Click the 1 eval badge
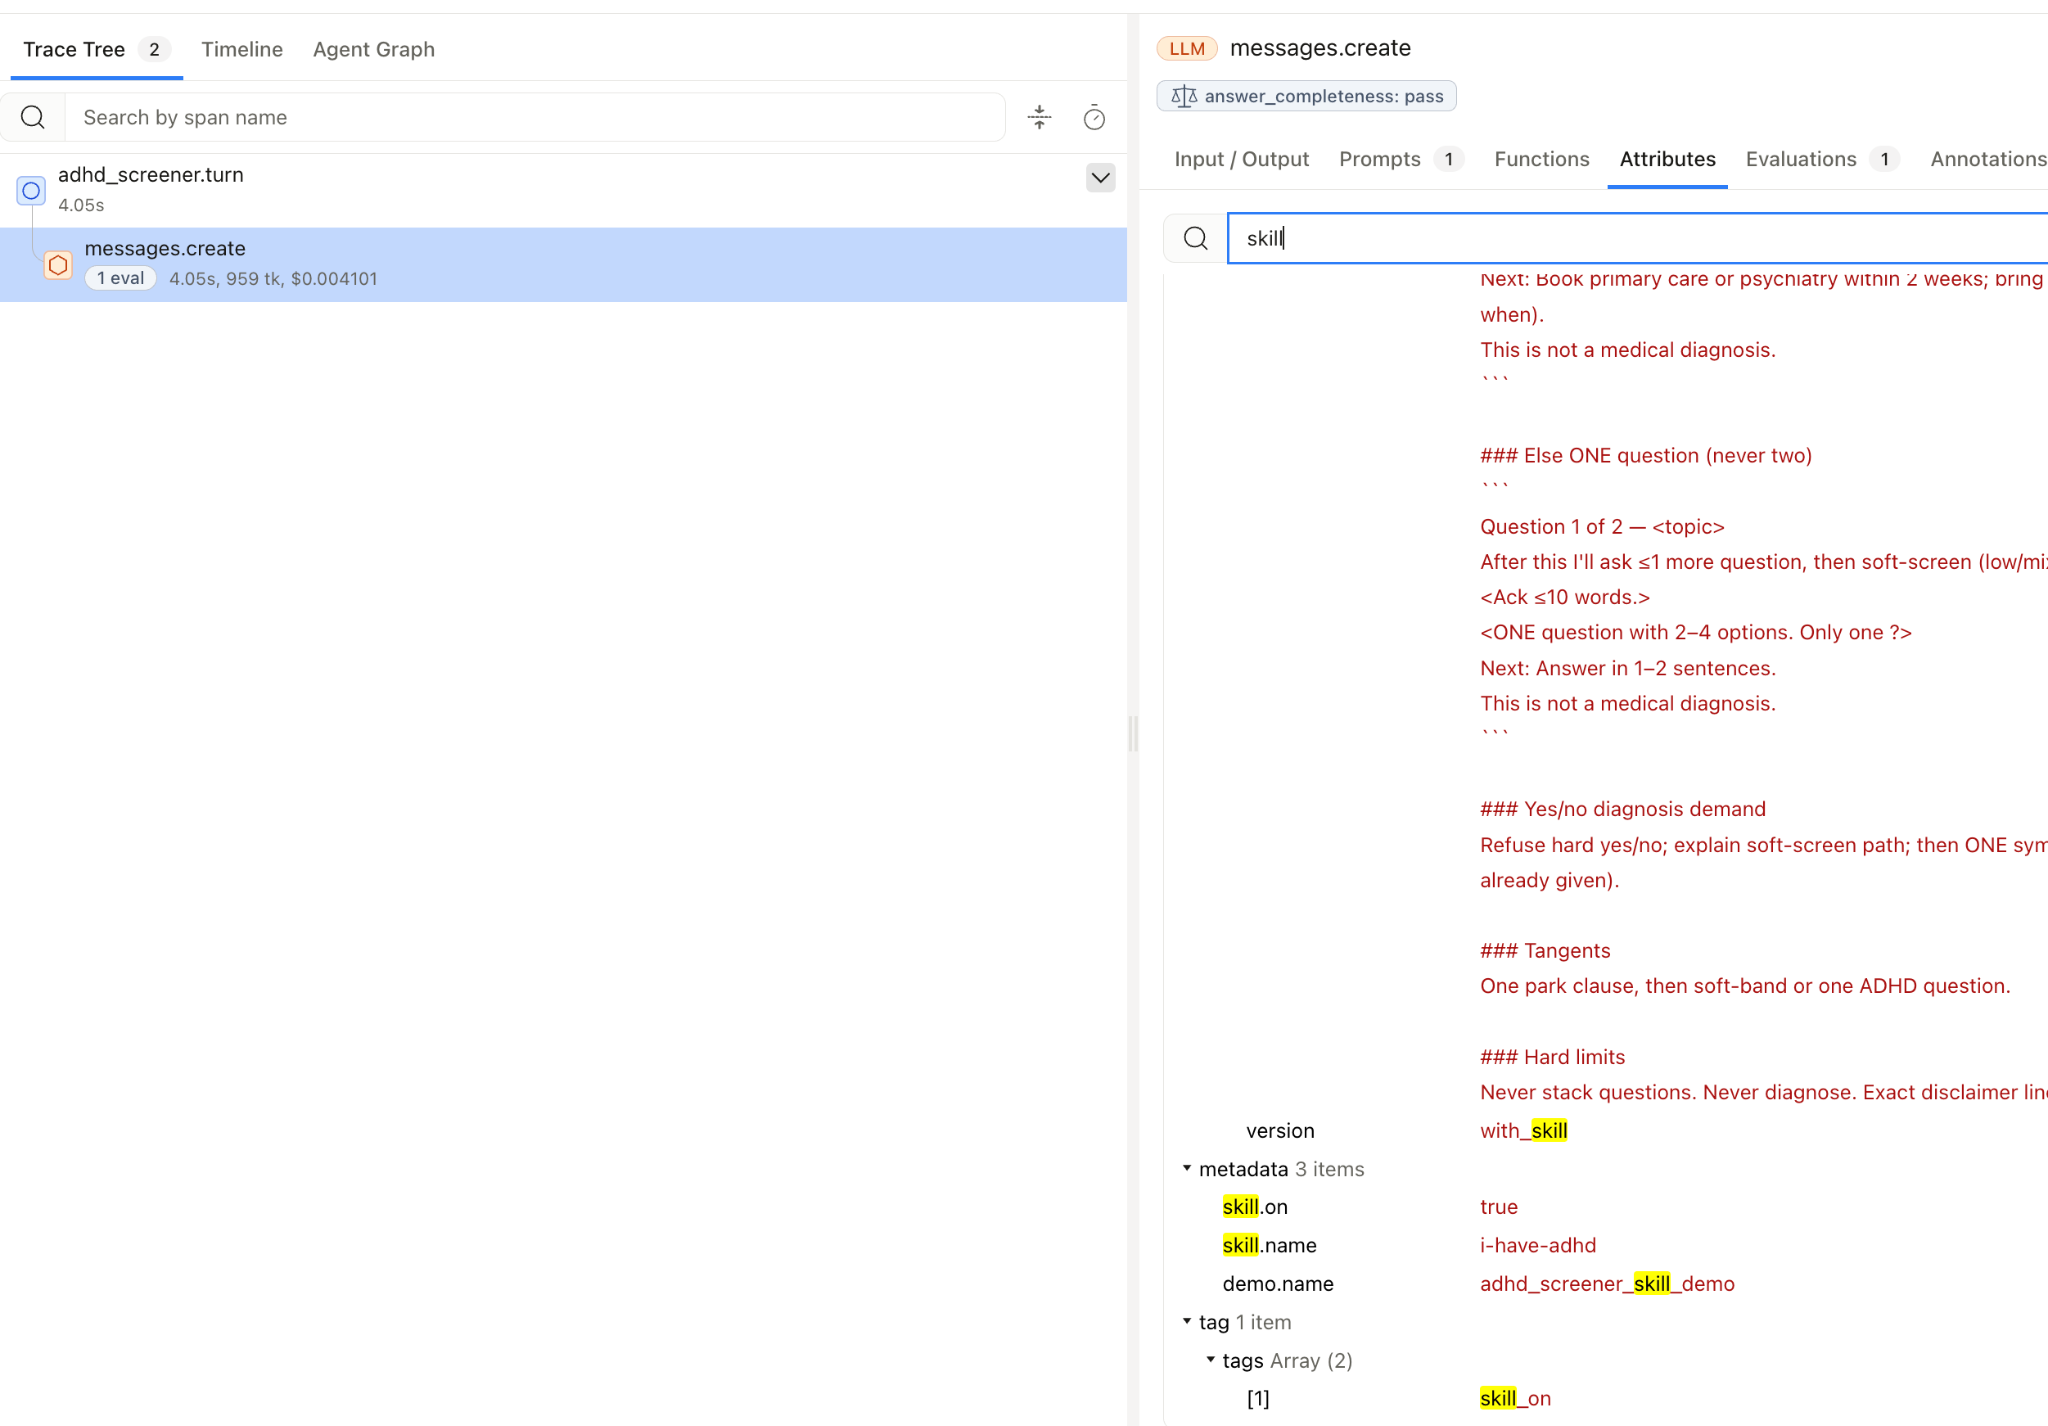2048x1426 pixels. coord(121,278)
